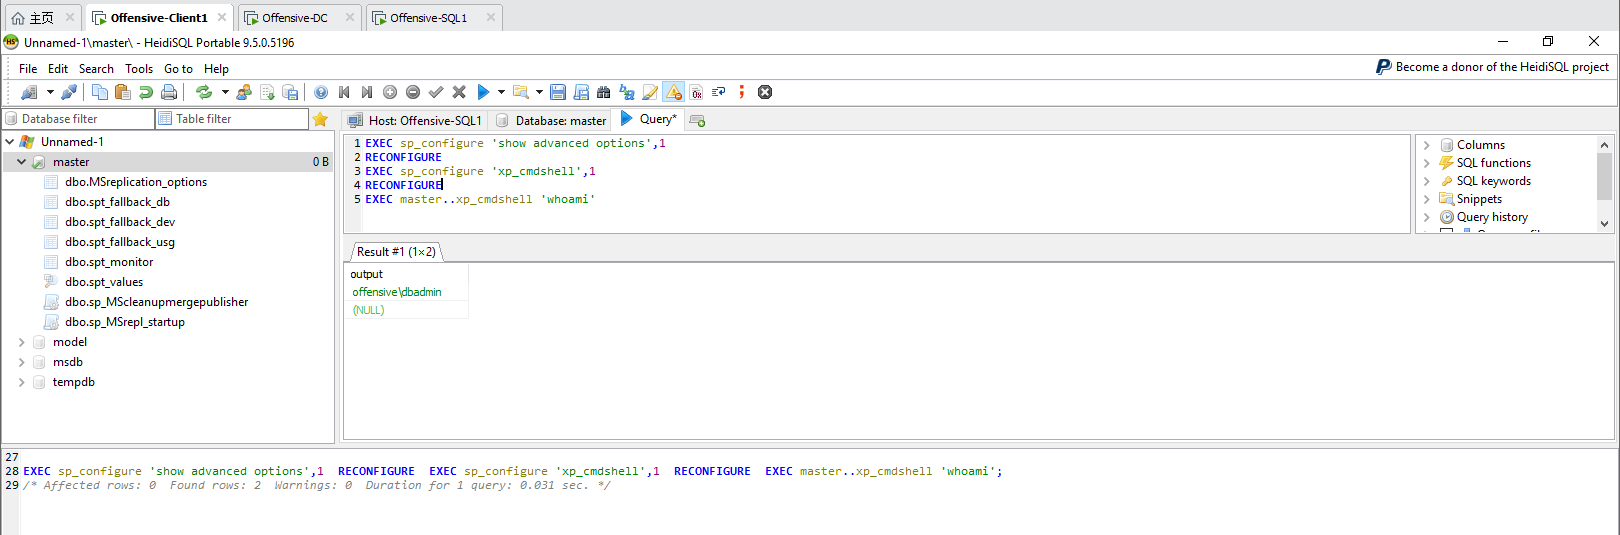The image size is (1620, 535).
Task: Open the User manager icon
Action: click(244, 92)
